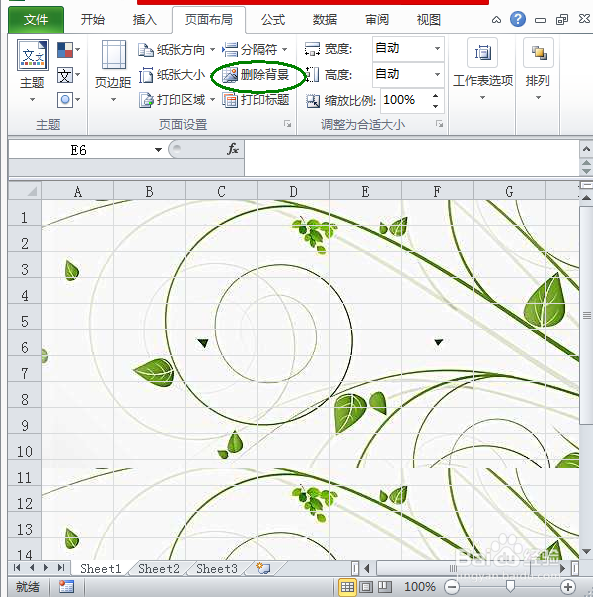This screenshot has width=593, height=597.
Task: Switch to the 数据 tab
Action: tap(325, 19)
